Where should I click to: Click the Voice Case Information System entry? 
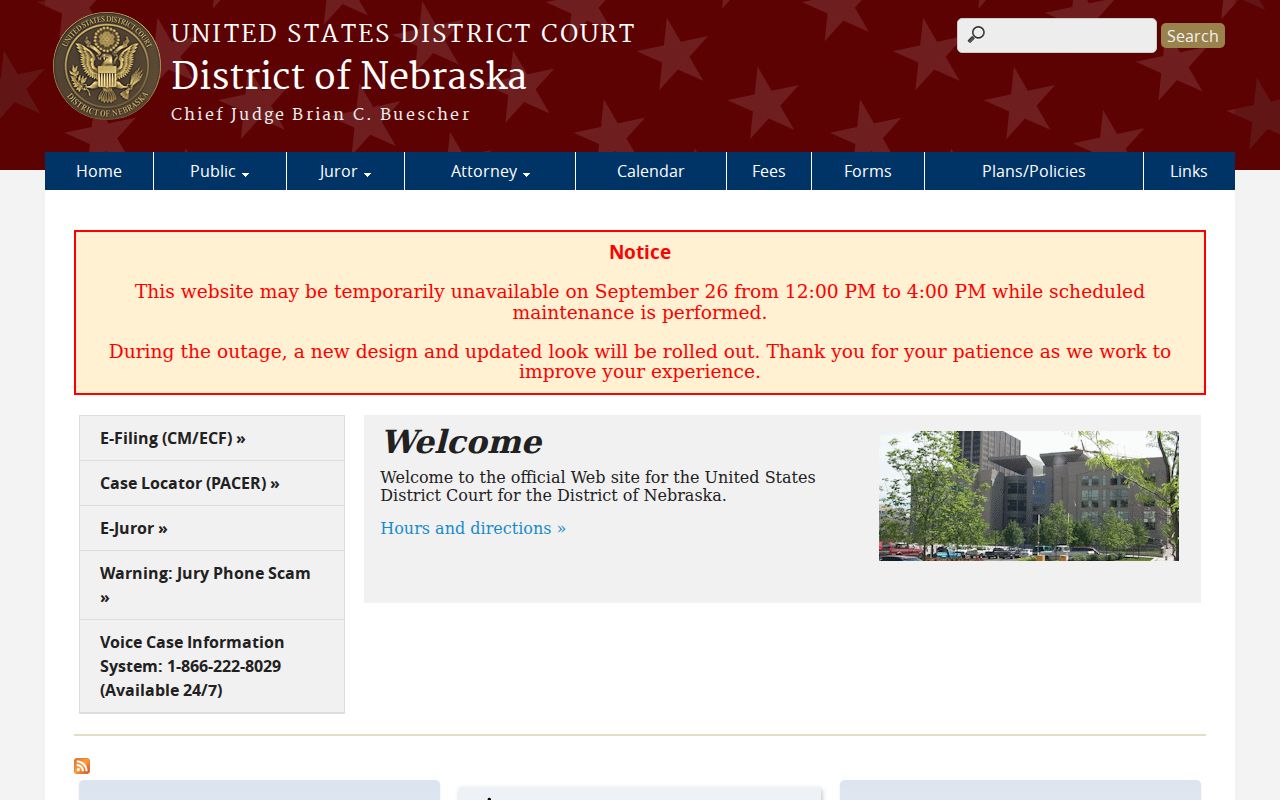[212, 666]
